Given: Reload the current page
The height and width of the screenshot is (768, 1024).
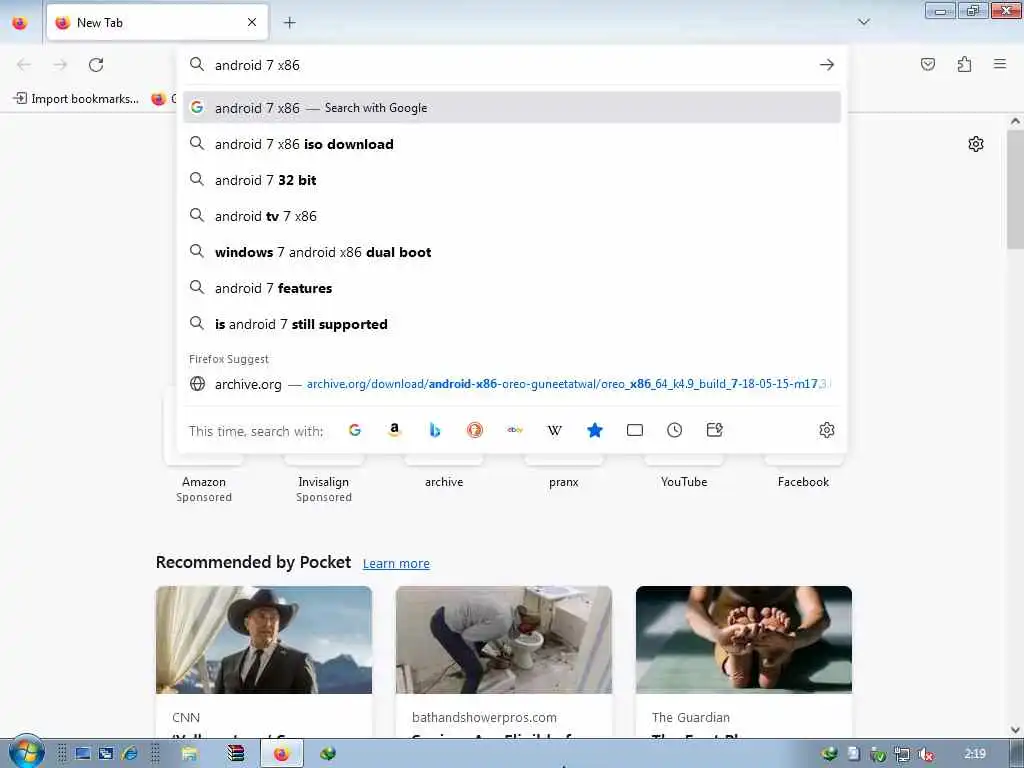Looking at the screenshot, I should (96, 65).
